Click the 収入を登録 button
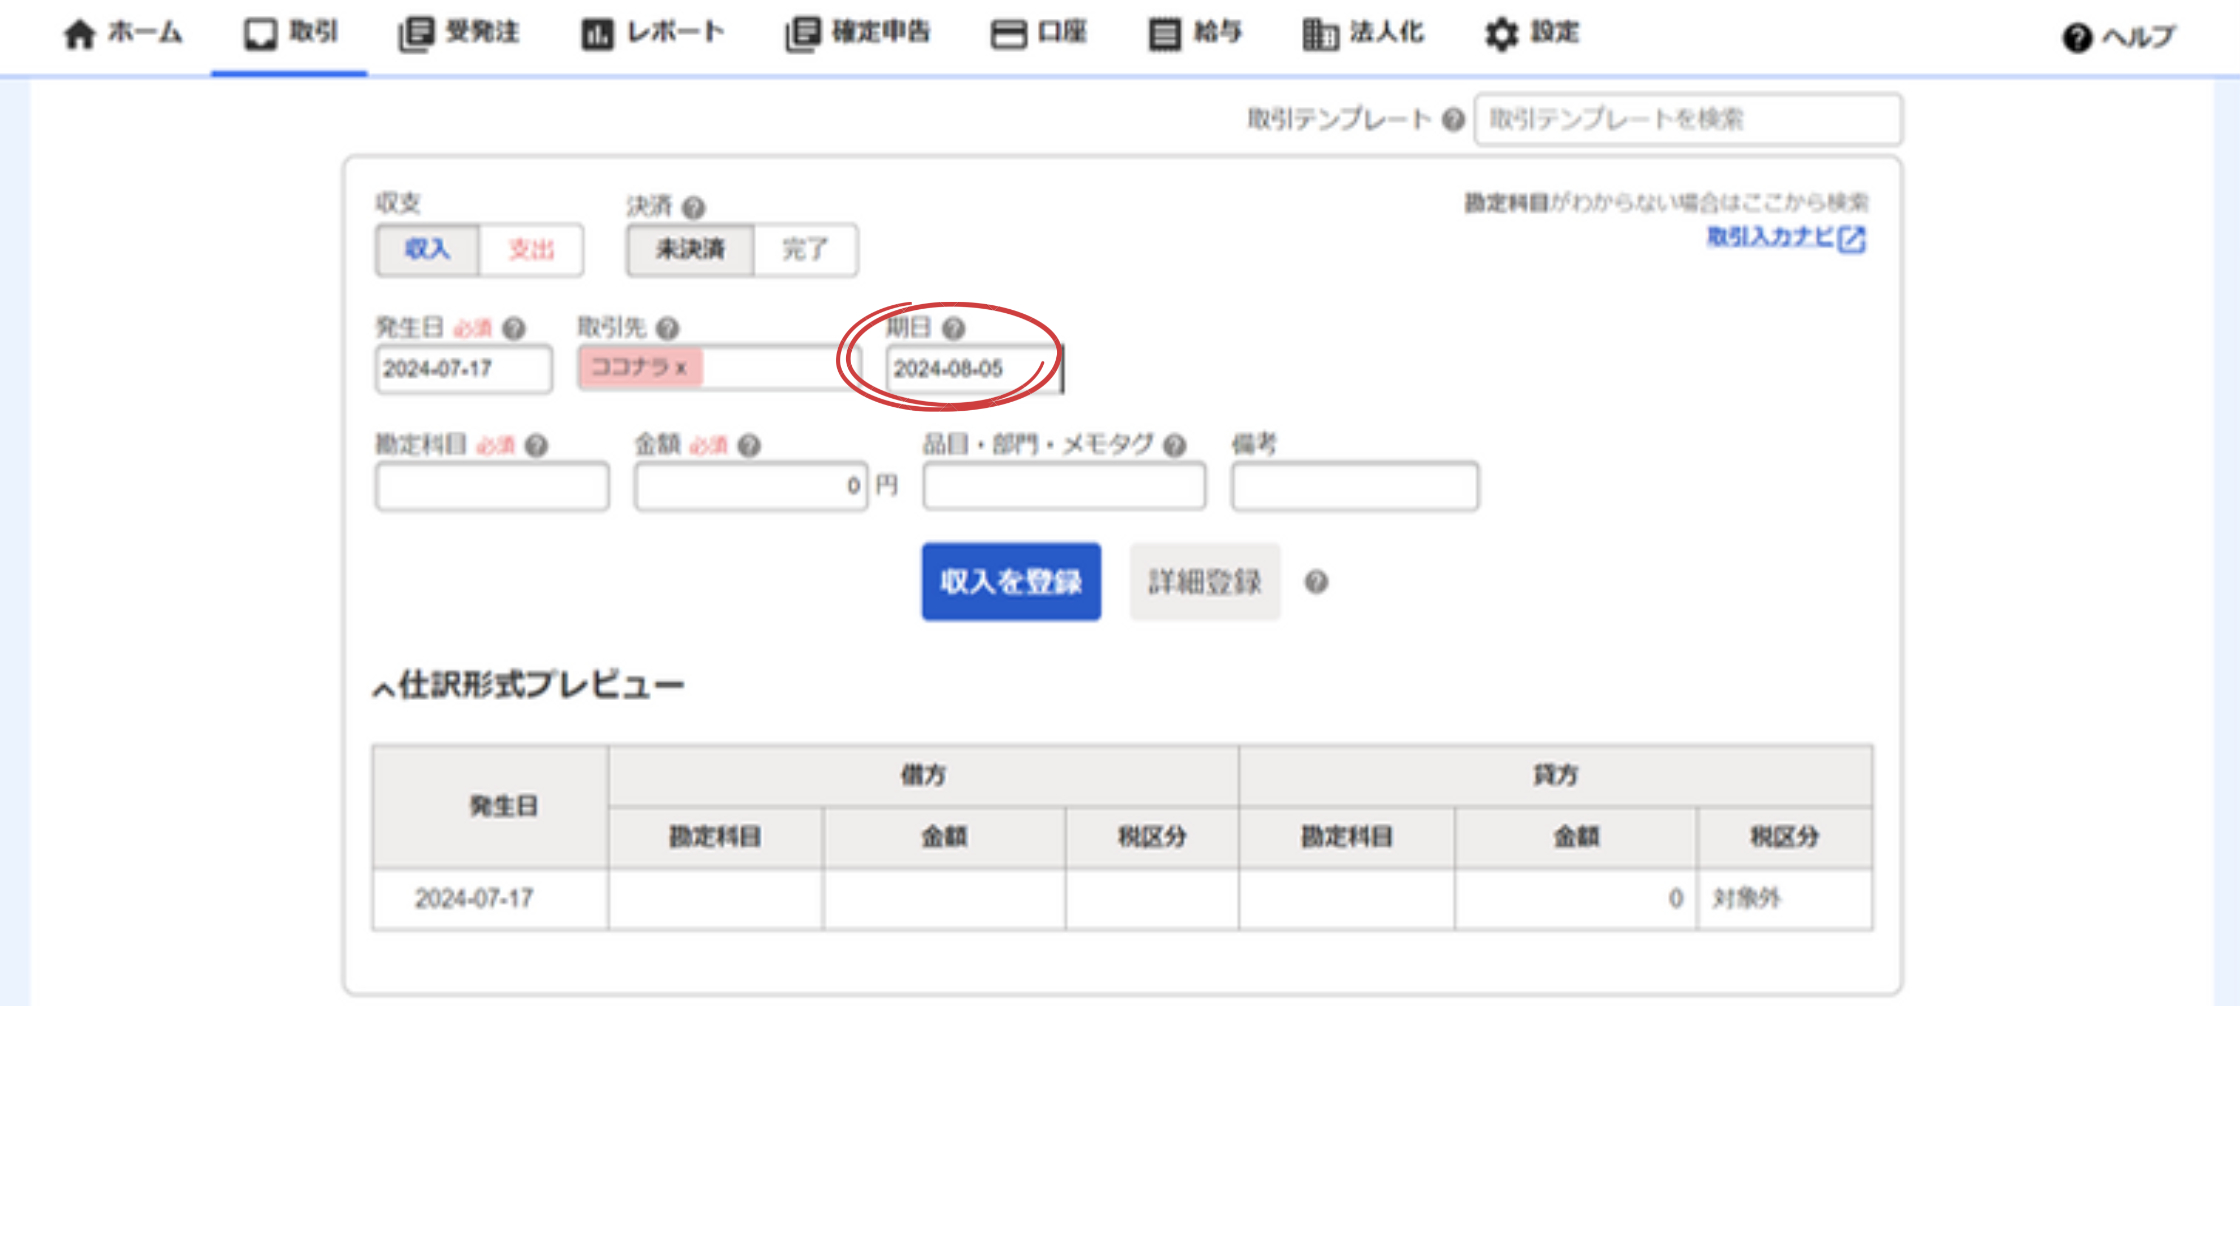 point(1011,582)
